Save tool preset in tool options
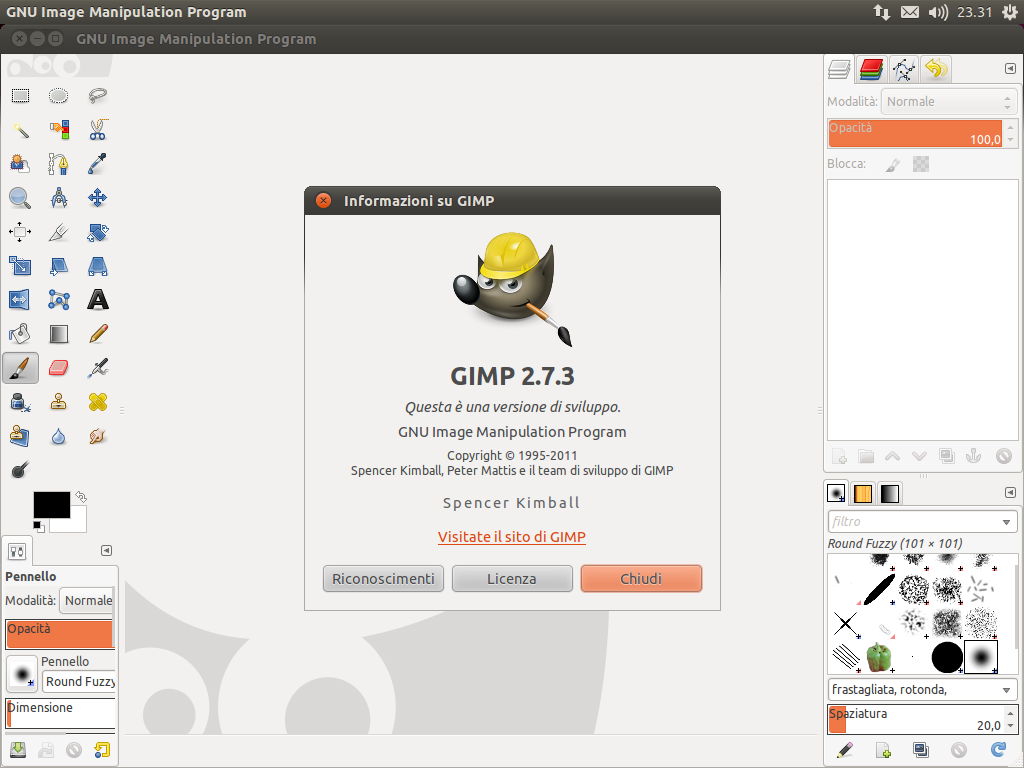 18,750
